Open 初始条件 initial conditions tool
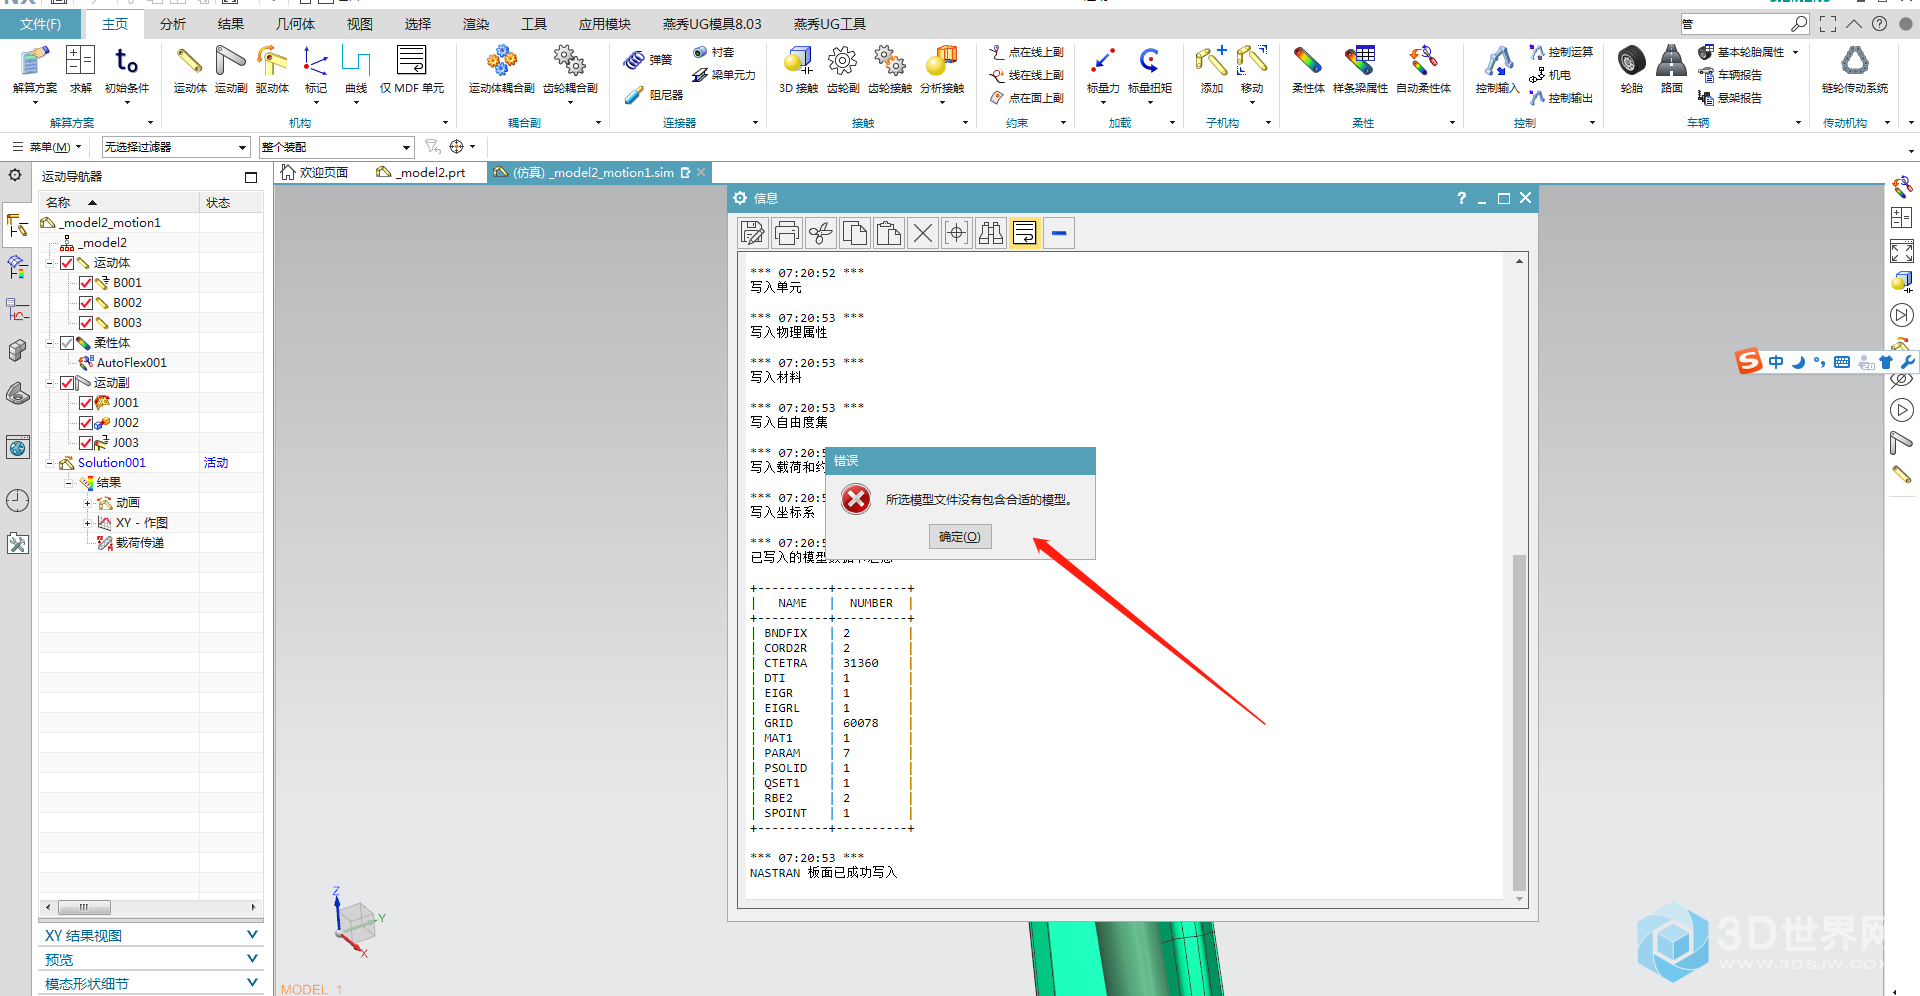This screenshot has height=996, width=1920. coord(126,62)
